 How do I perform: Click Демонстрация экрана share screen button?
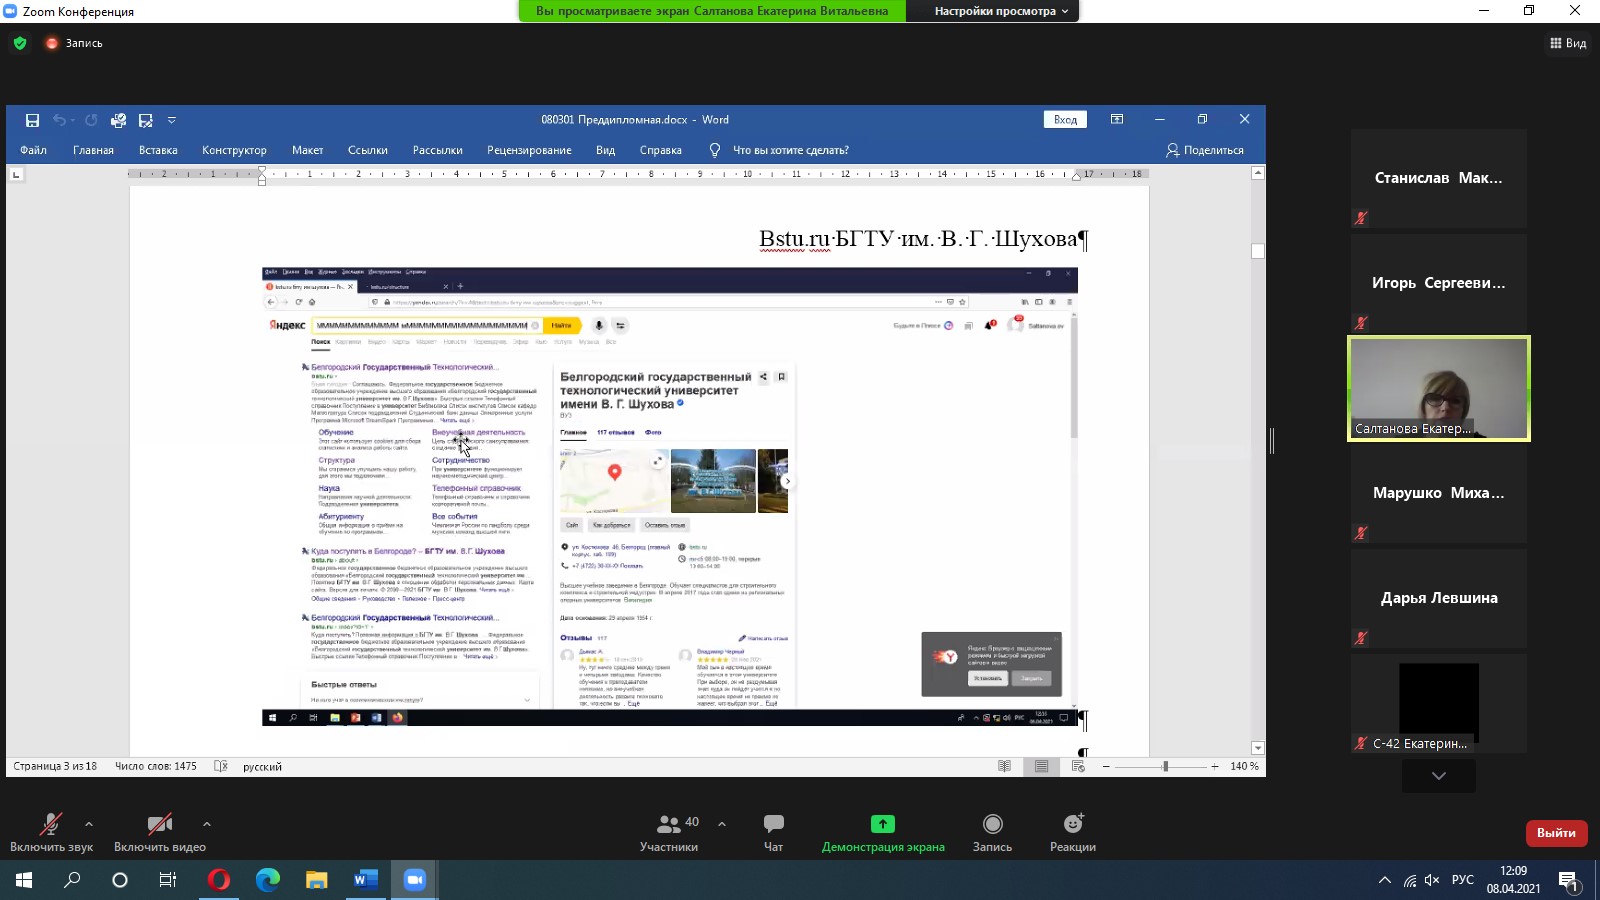coord(883,832)
